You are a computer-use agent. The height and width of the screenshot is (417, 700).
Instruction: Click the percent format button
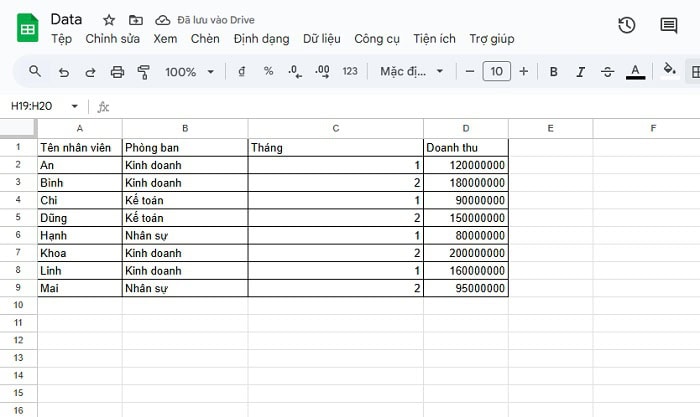pos(268,72)
